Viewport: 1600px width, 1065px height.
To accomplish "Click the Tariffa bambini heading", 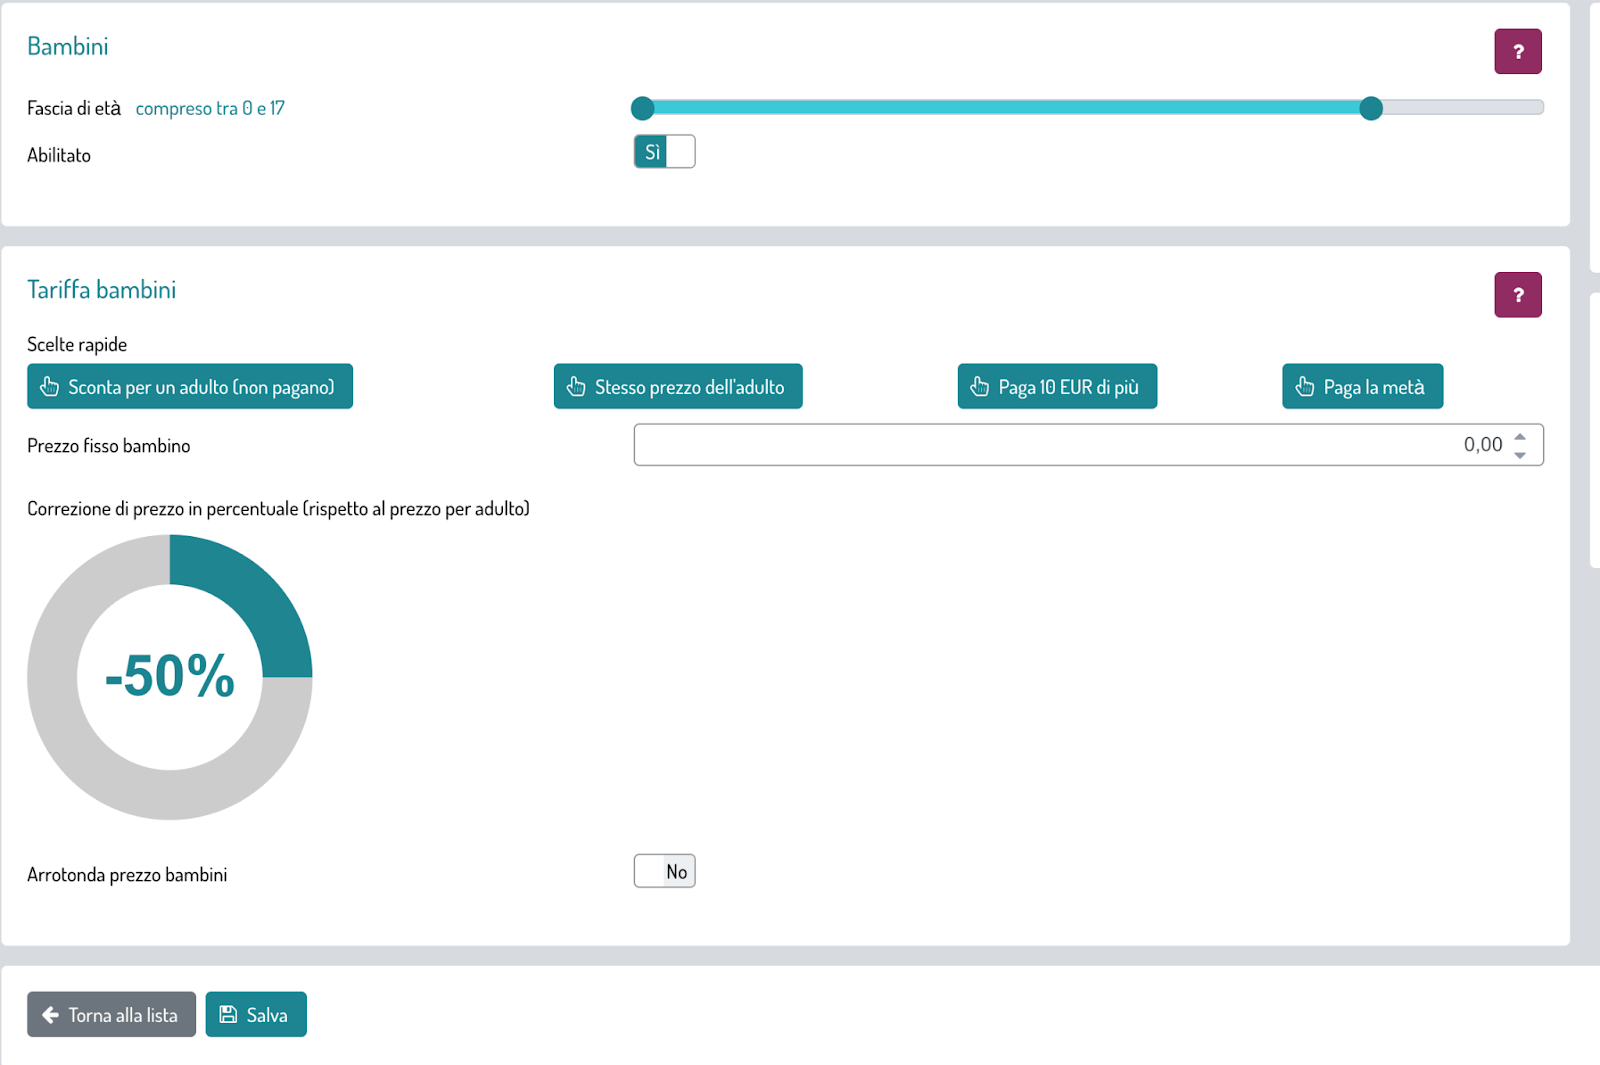I will tap(101, 290).
